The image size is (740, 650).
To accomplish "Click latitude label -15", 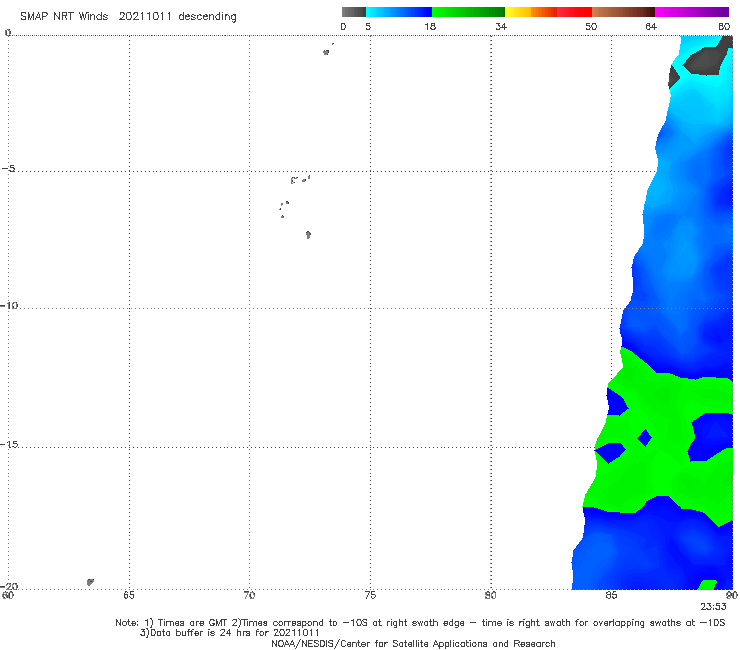I will (x=9, y=444).
